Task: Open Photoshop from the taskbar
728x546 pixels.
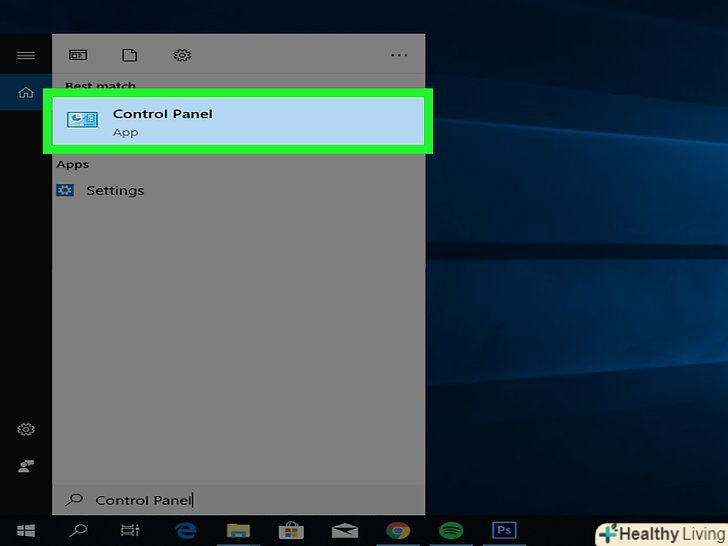Action: [x=504, y=531]
